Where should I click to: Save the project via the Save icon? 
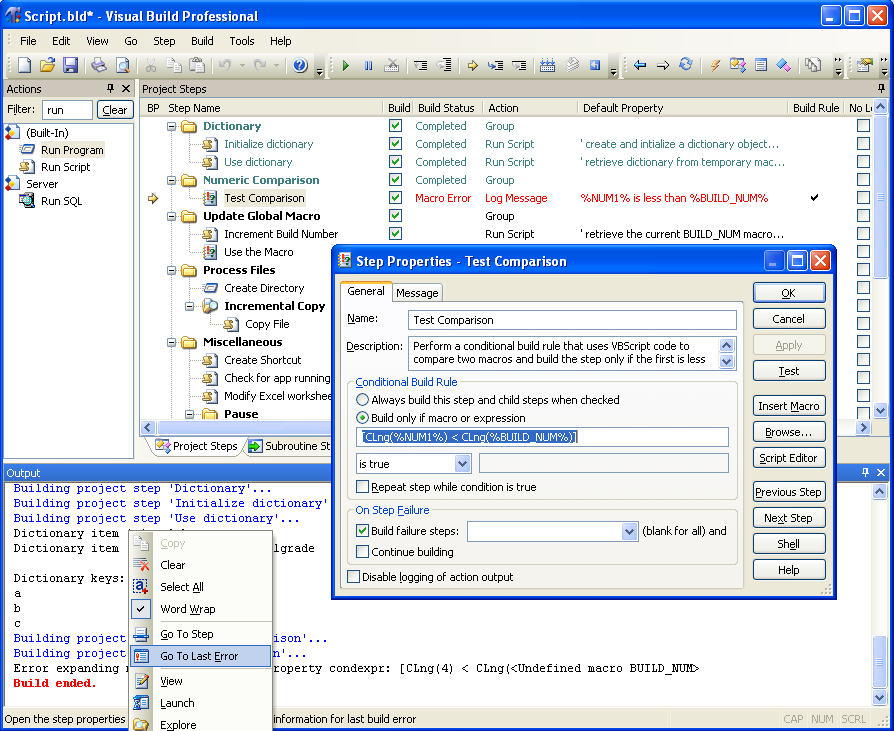point(69,64)
